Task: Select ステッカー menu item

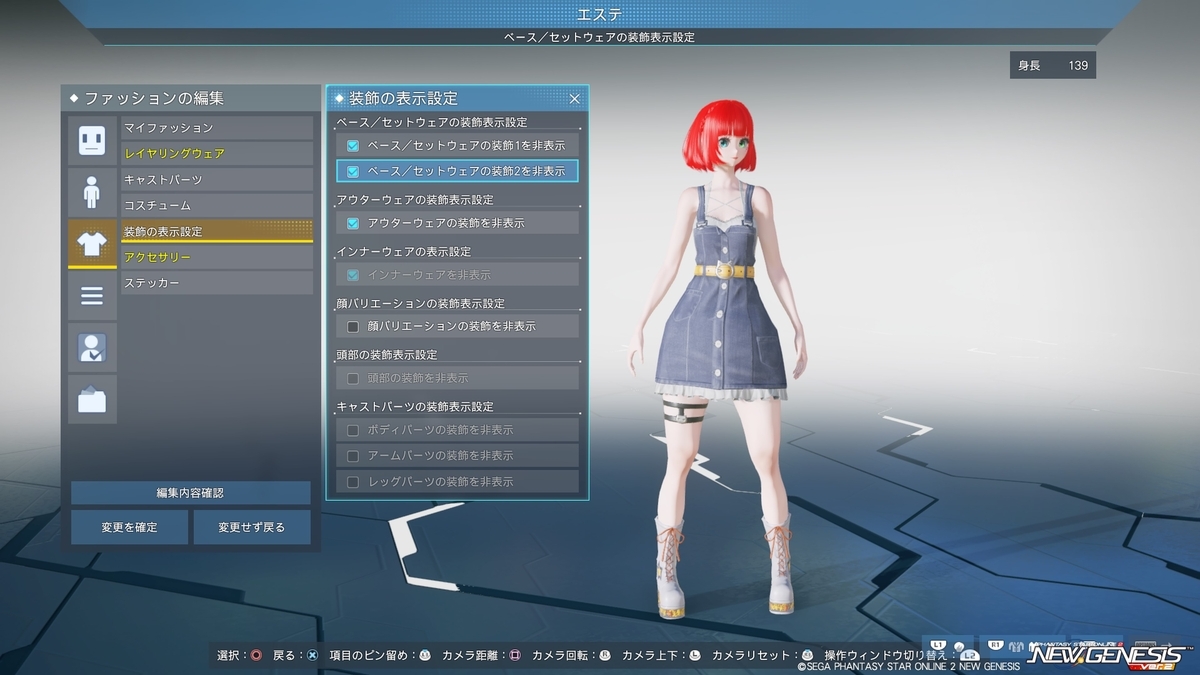Action: (217, 284)
